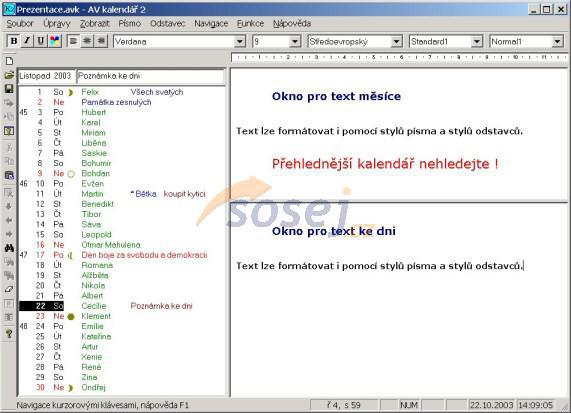Viewport: 571px width, 413px height.
Task: Click the yellow question mark help icon
Action: (9, 334)
